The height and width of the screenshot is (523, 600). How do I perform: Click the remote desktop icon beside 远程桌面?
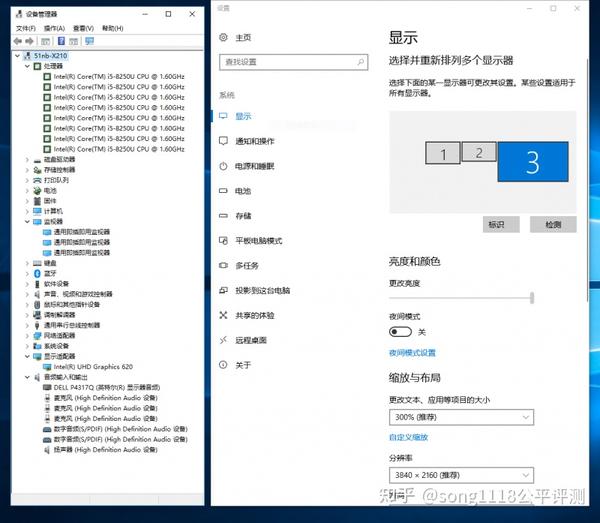tap(223, 340)
